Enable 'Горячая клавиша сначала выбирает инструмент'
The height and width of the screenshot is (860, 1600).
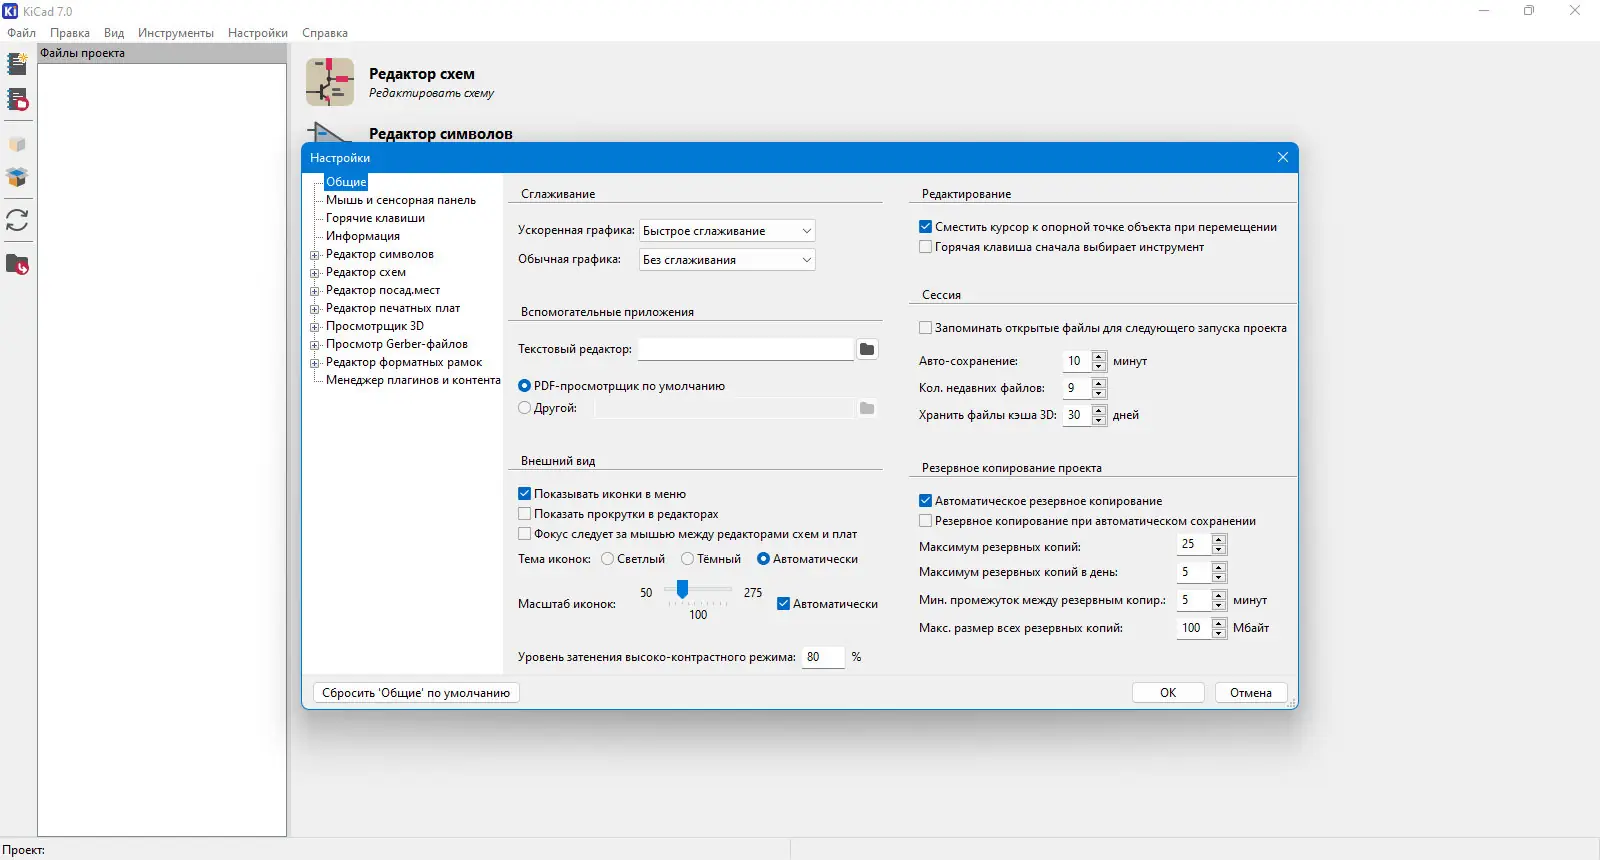pos(925,247)
